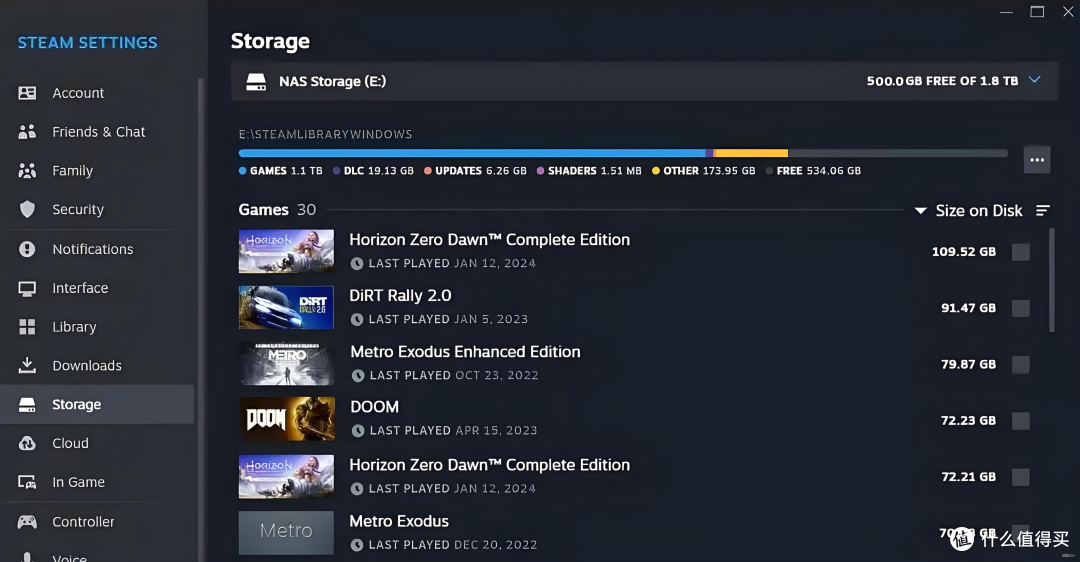
Task: Open Cloud settings
Action: (97, 444)
